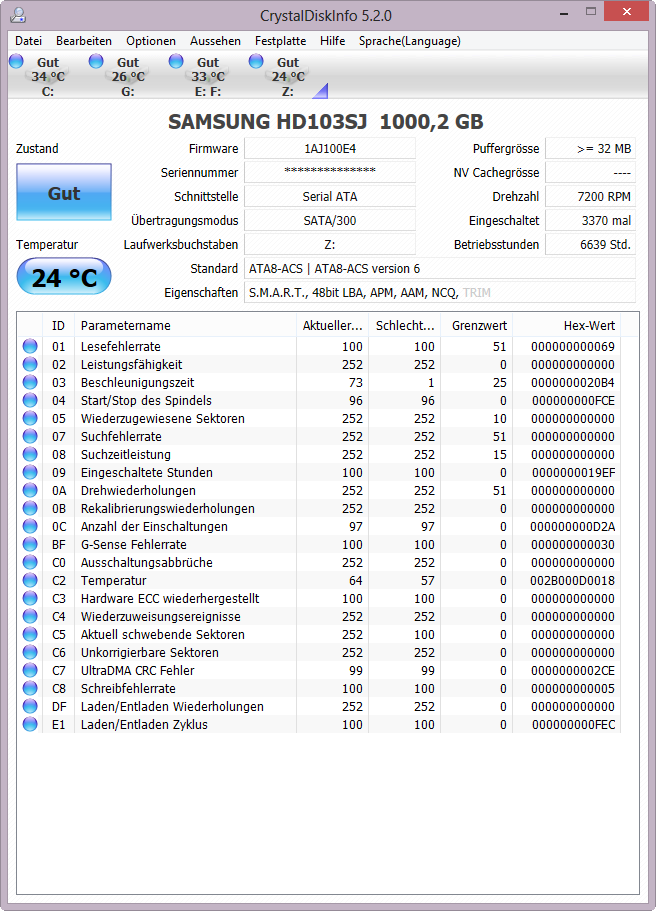Click the Parametername column header

[x=185, y=325]
